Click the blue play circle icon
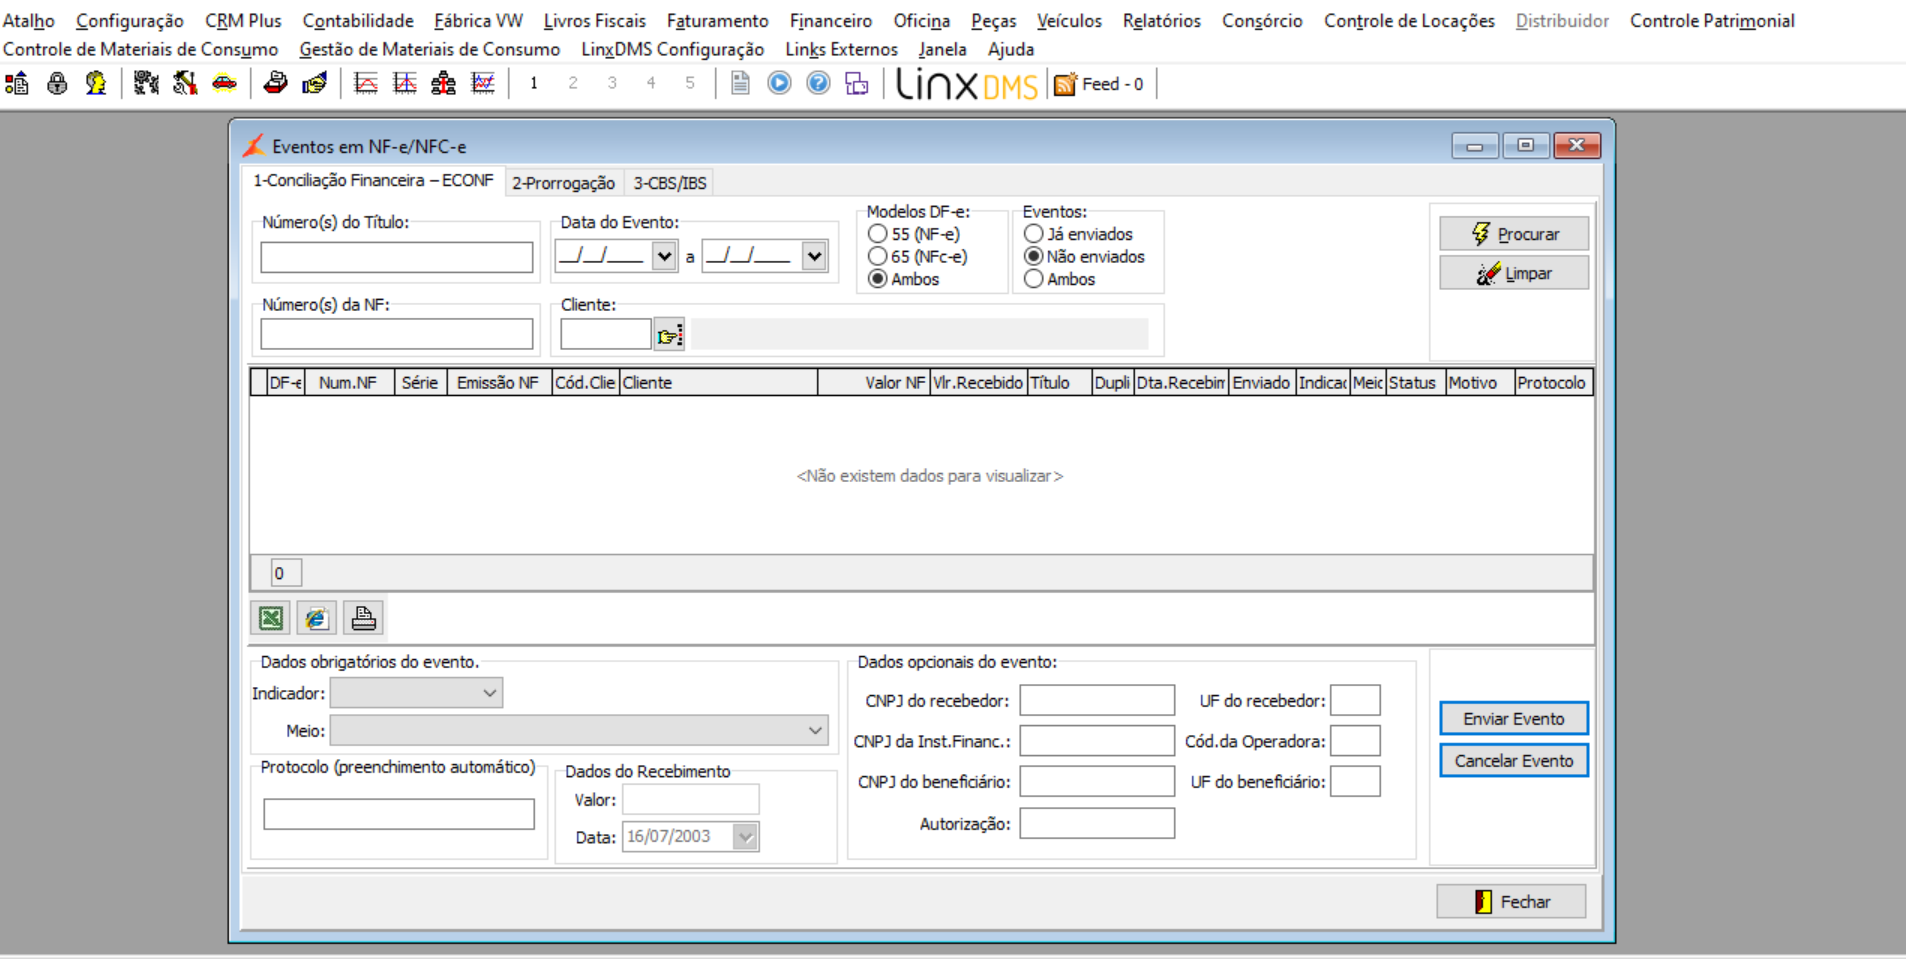The image size is (1906, 959). click(x=779, y=84)
